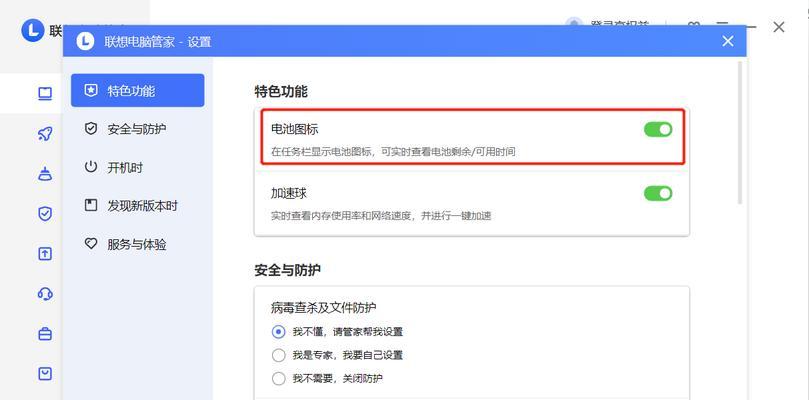Select 我不需要，关闭防护 radio option

tap(279, 379)
